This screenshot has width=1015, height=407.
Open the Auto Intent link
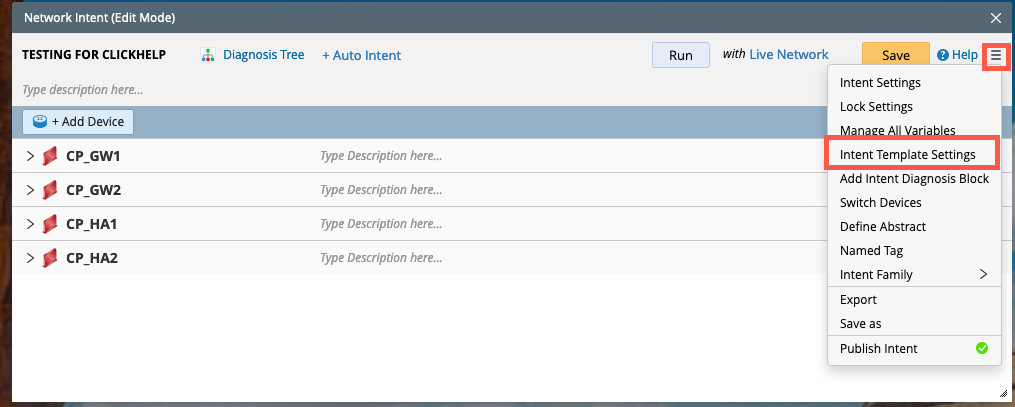[361, 55]
